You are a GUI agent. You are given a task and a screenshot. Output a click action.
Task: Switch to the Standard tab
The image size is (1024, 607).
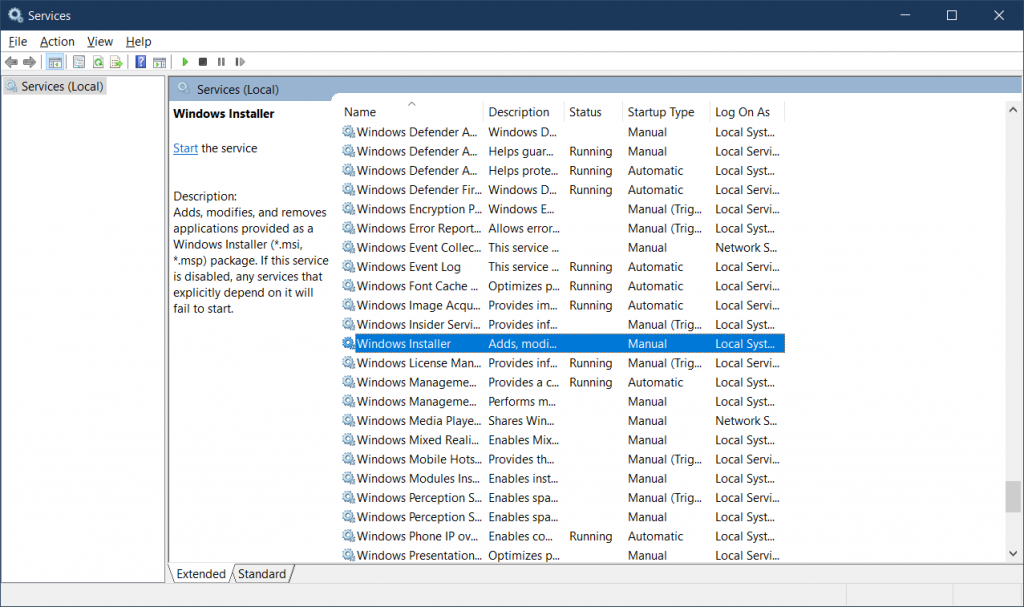click(262, 574)
